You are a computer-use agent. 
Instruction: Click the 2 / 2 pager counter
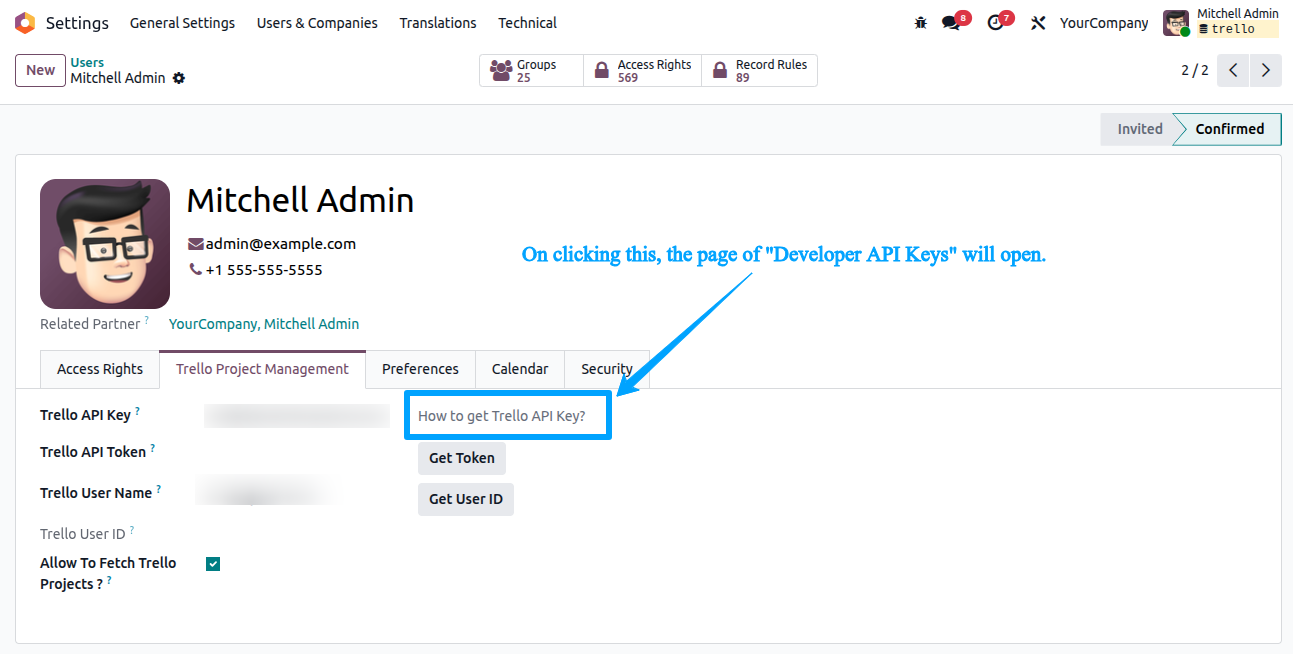(x=1195, y=70)
